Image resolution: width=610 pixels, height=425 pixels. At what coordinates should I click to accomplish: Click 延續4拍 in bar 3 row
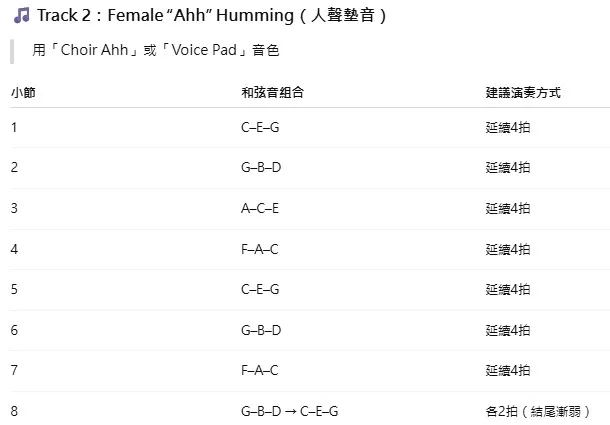(x=508, y=208)
